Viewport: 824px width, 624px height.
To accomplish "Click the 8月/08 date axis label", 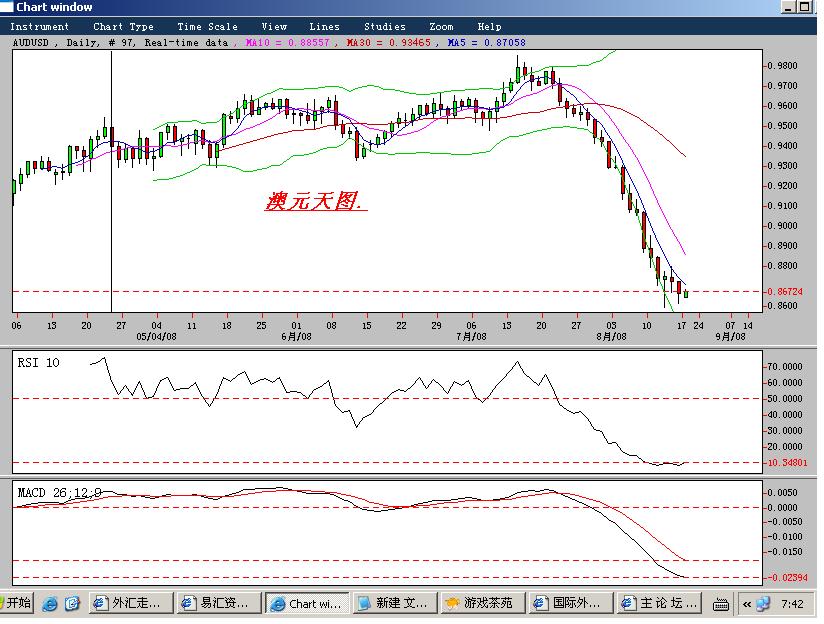I will pos(611,336).
